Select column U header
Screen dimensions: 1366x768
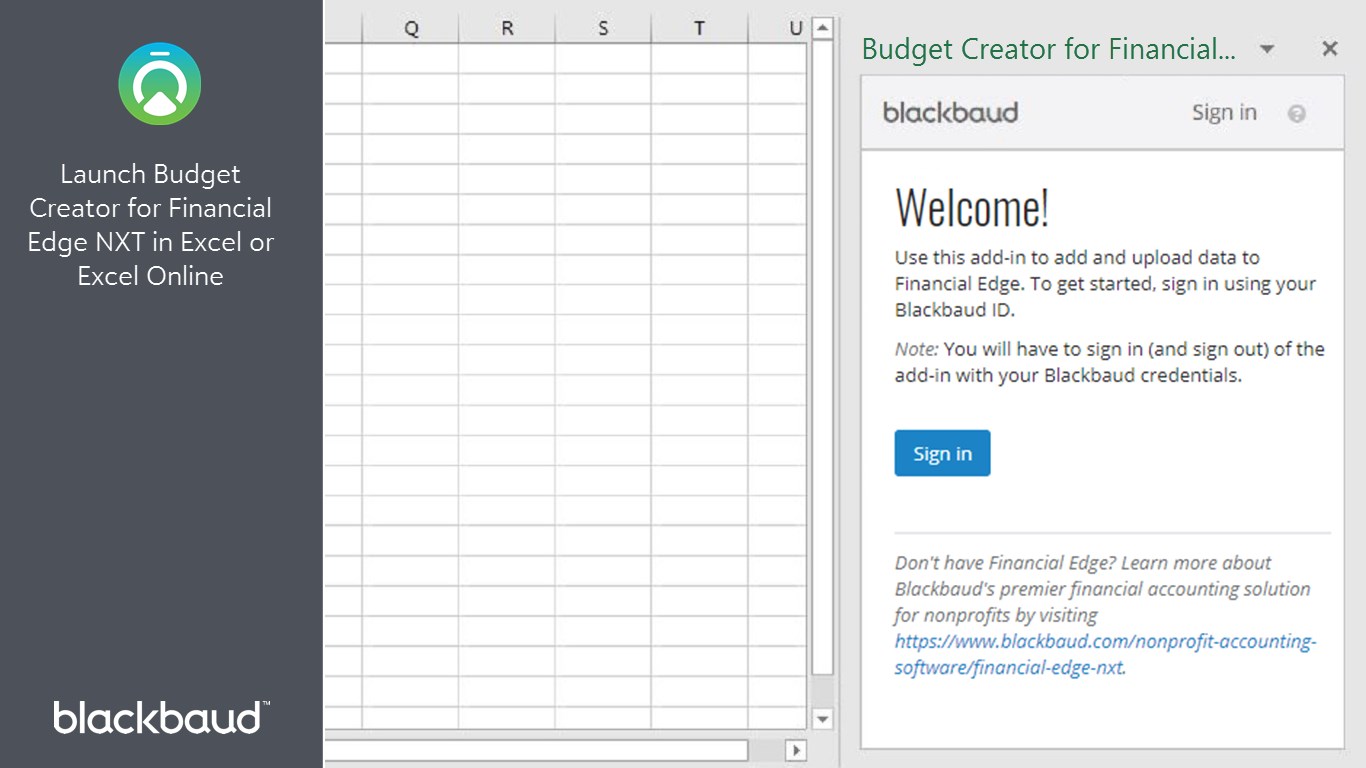[778, 29]
